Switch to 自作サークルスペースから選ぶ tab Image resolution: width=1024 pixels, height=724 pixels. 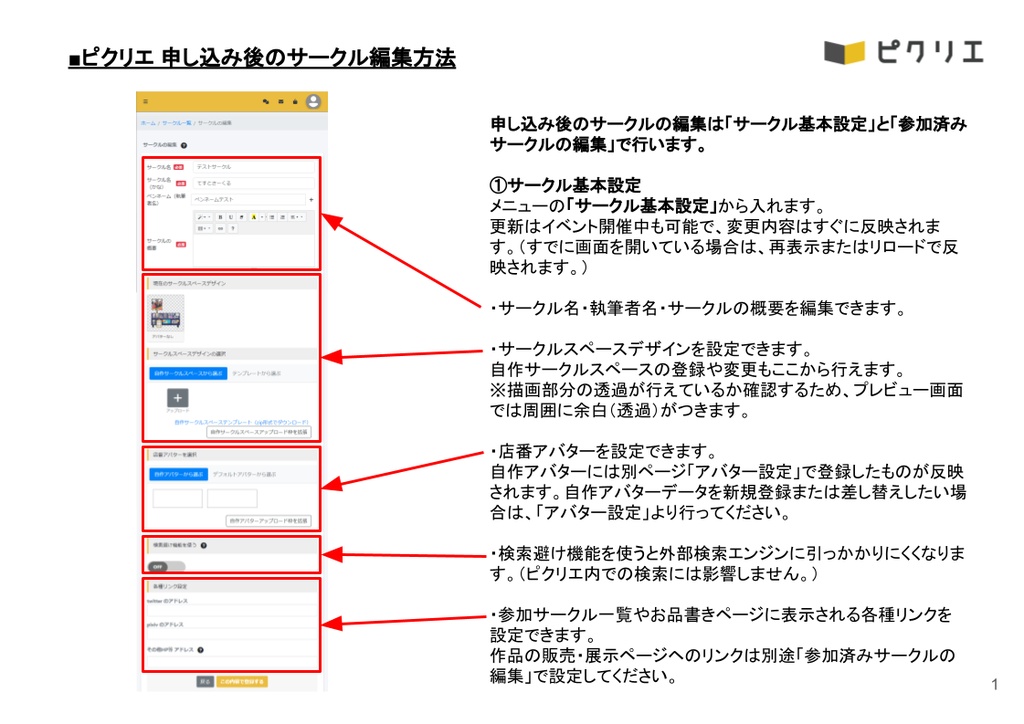pyautogui.click(x=188, y=373)
